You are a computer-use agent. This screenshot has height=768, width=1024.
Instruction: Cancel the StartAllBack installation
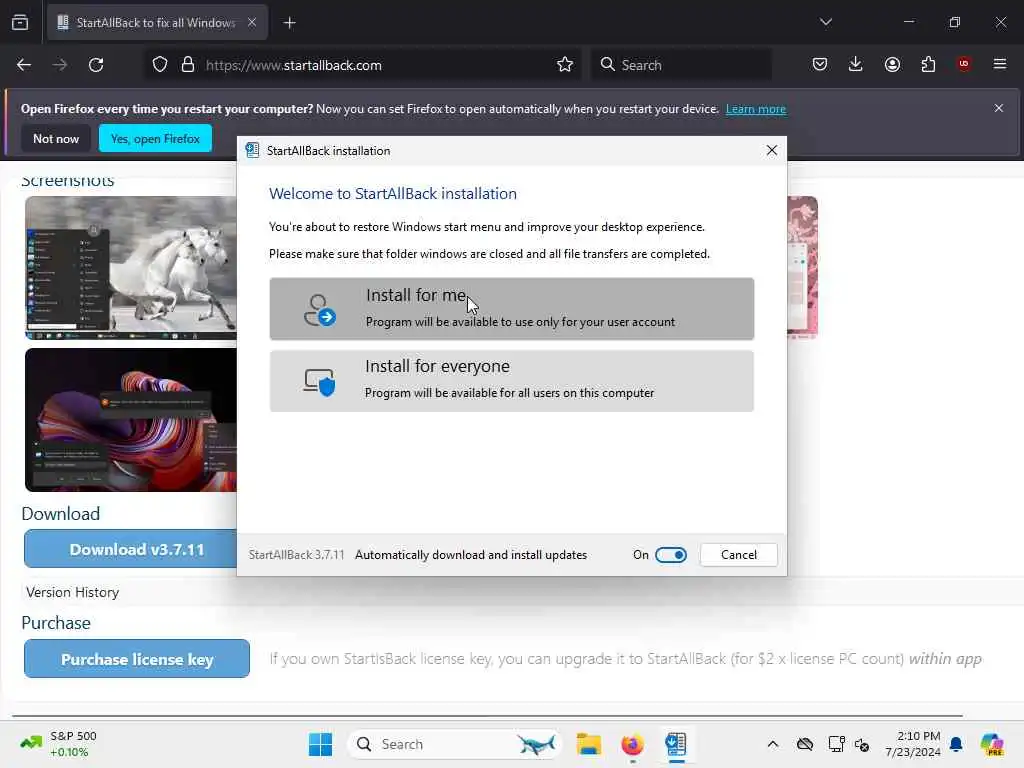[739, 554]
